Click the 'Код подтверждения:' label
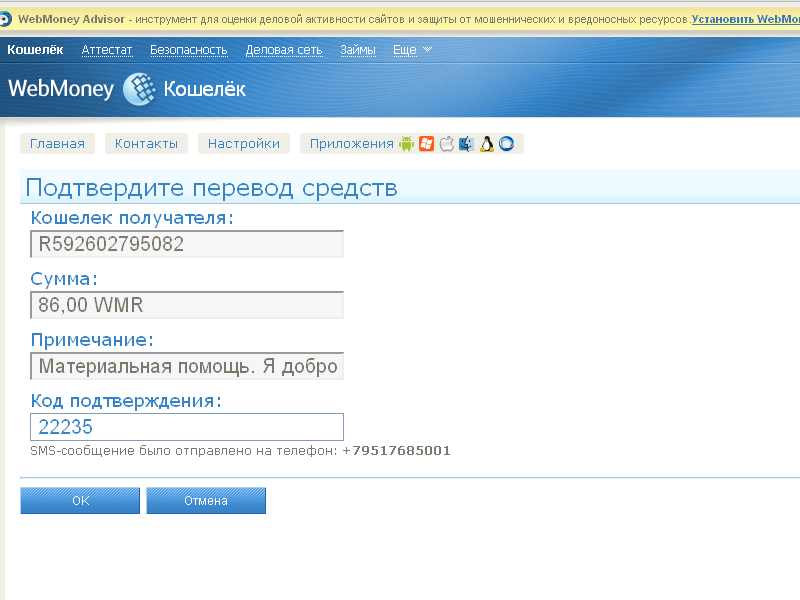 126,401
